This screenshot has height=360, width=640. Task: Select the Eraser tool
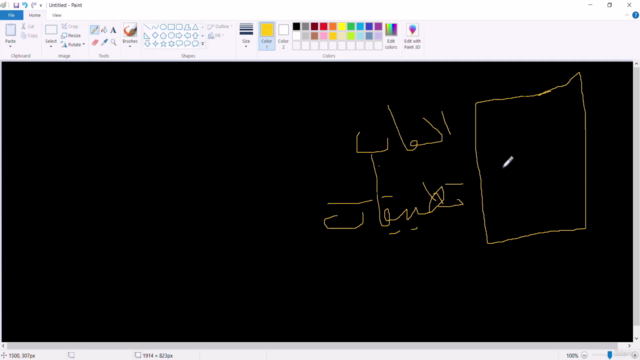pyautogui.click(x=95, y=42)
